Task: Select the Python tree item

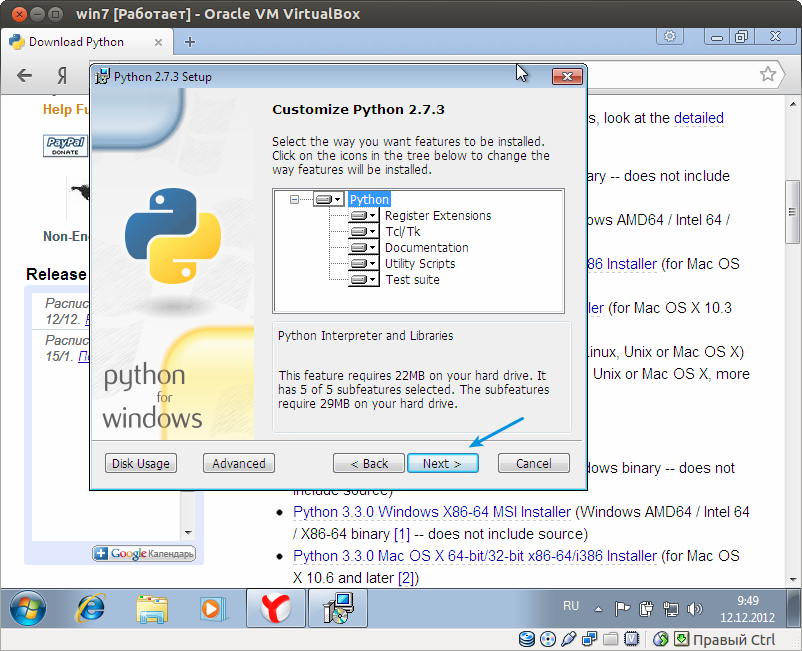Action: [369, 199]
